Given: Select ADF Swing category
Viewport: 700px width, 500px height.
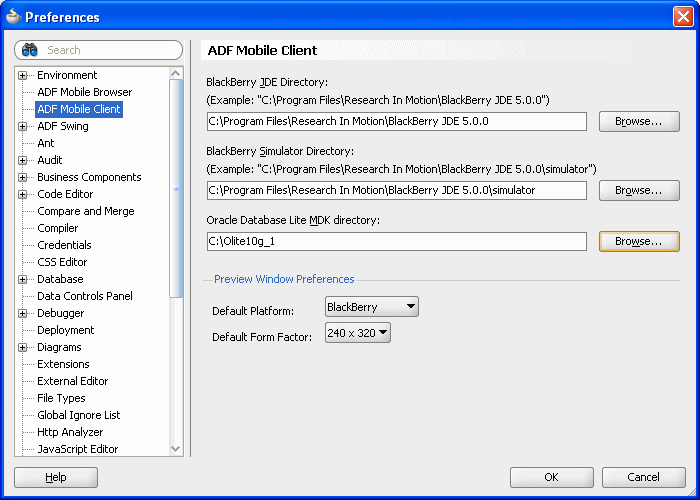Looking at the screenshot, I should (62, 126).
